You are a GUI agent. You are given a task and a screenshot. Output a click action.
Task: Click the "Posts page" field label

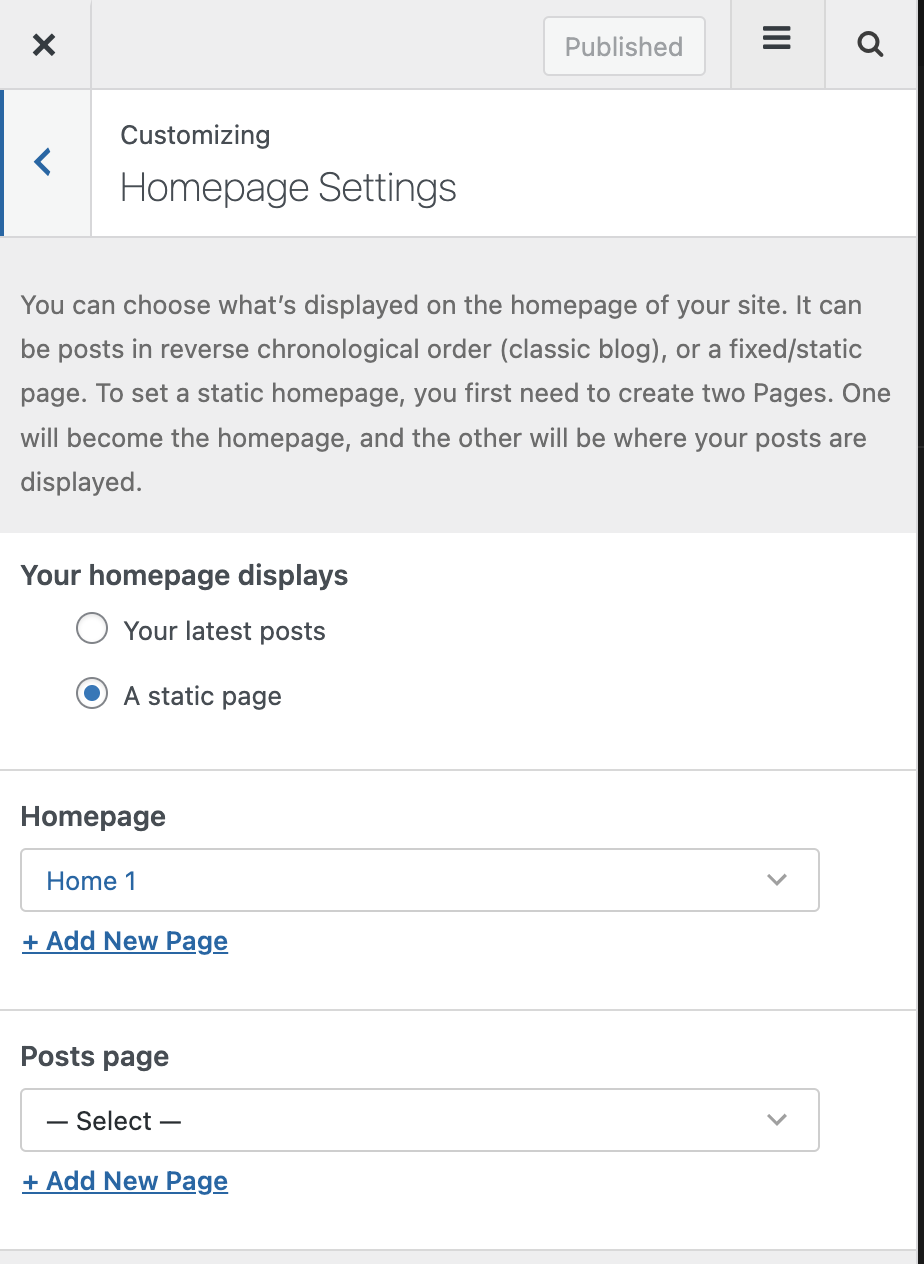tap(95, 1057)
